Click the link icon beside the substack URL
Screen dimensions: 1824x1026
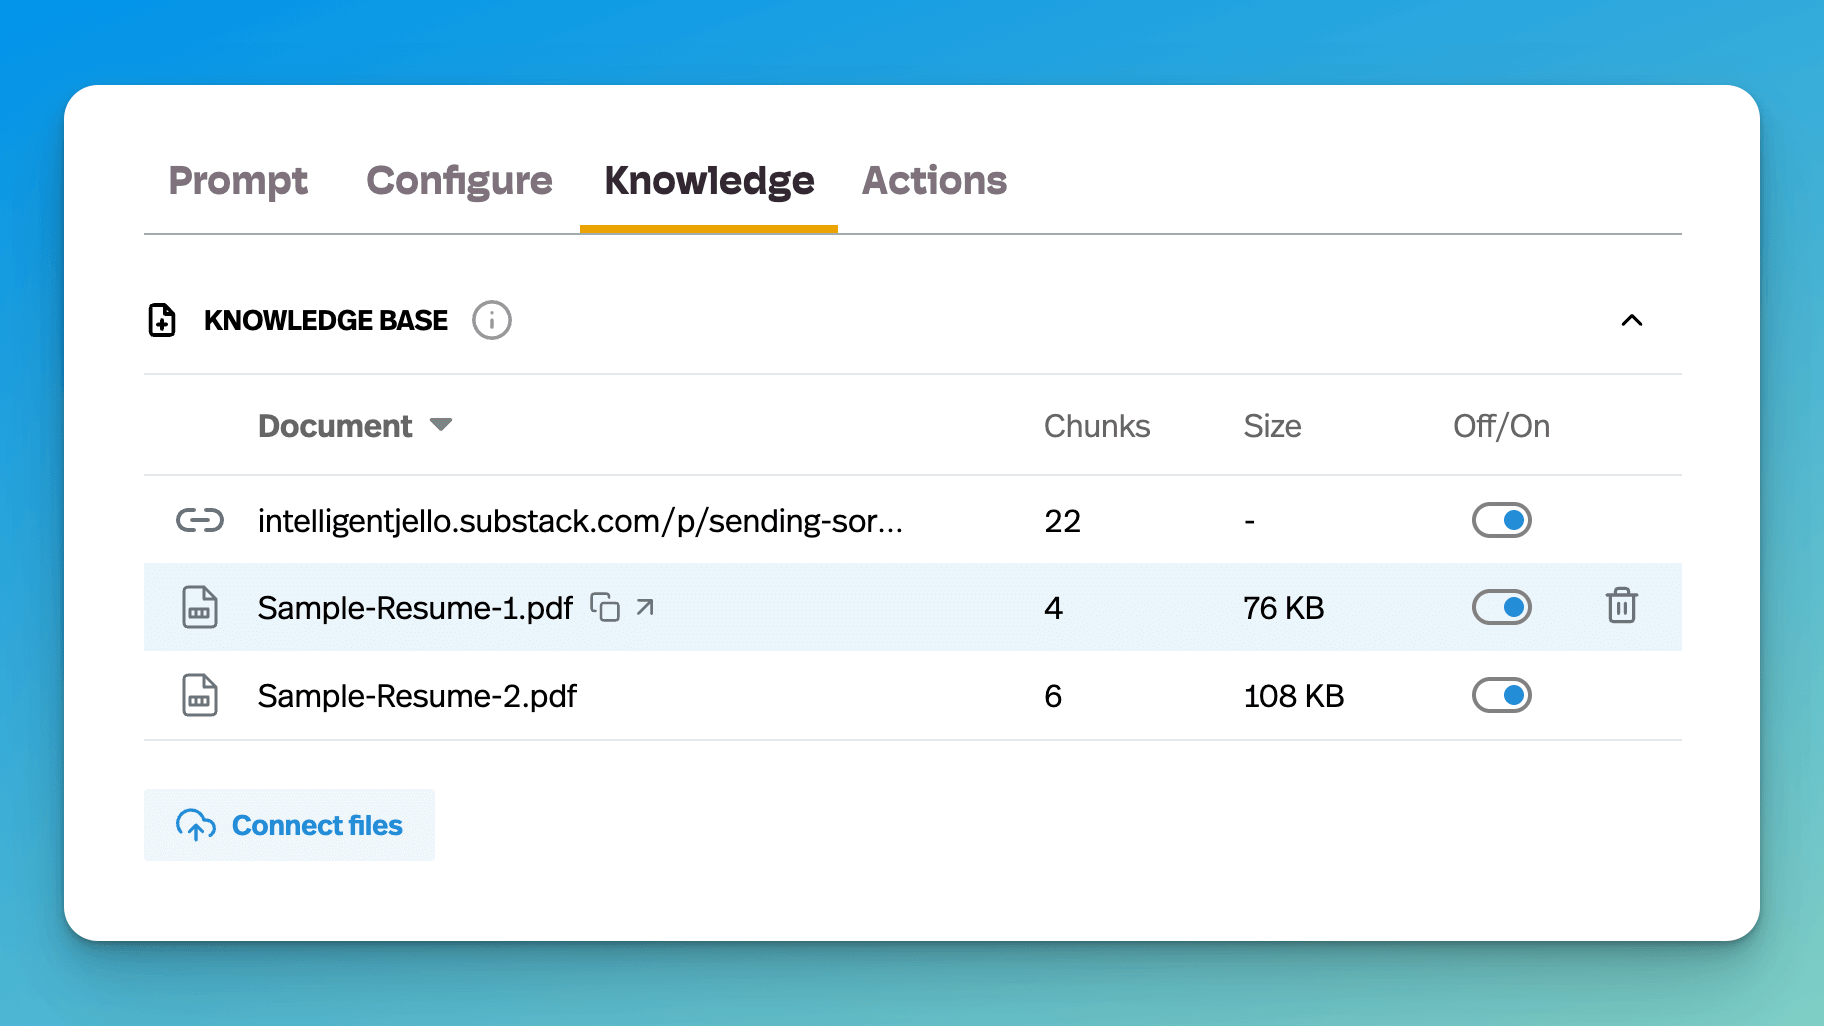coord(200,520)
